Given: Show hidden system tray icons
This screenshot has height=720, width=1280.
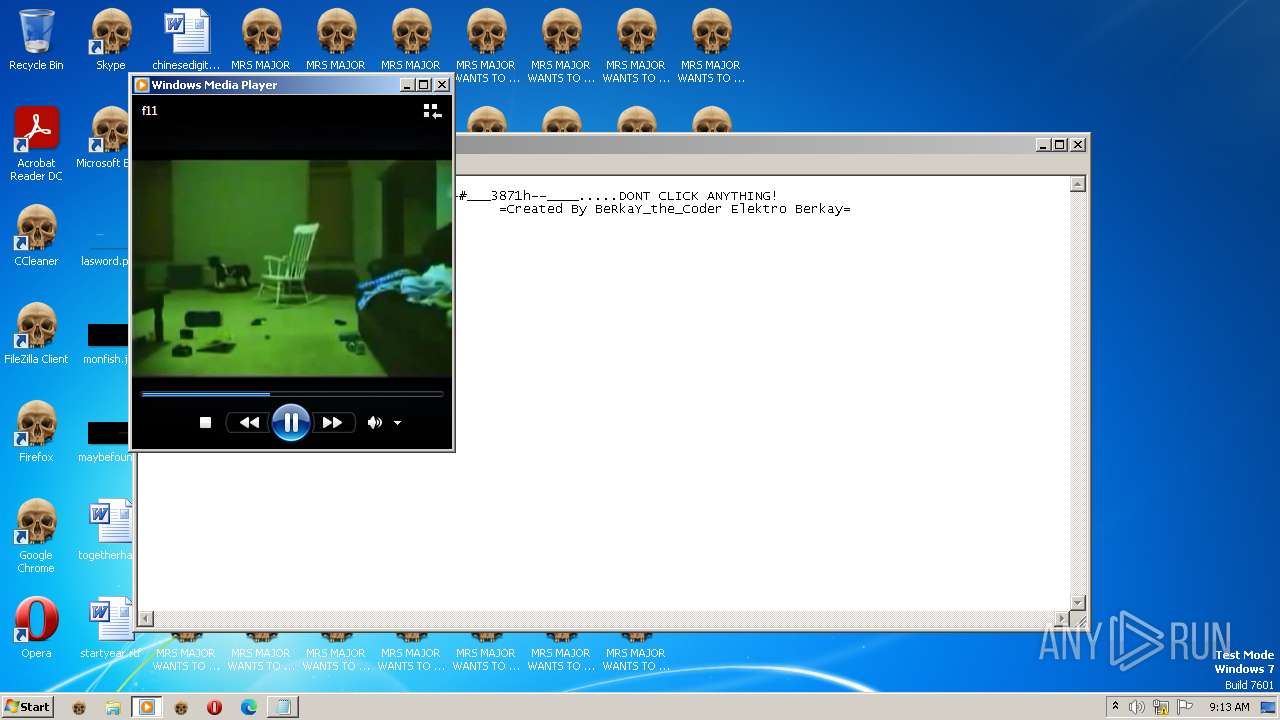Looking at the screenshot, I should coord(1116,707).
